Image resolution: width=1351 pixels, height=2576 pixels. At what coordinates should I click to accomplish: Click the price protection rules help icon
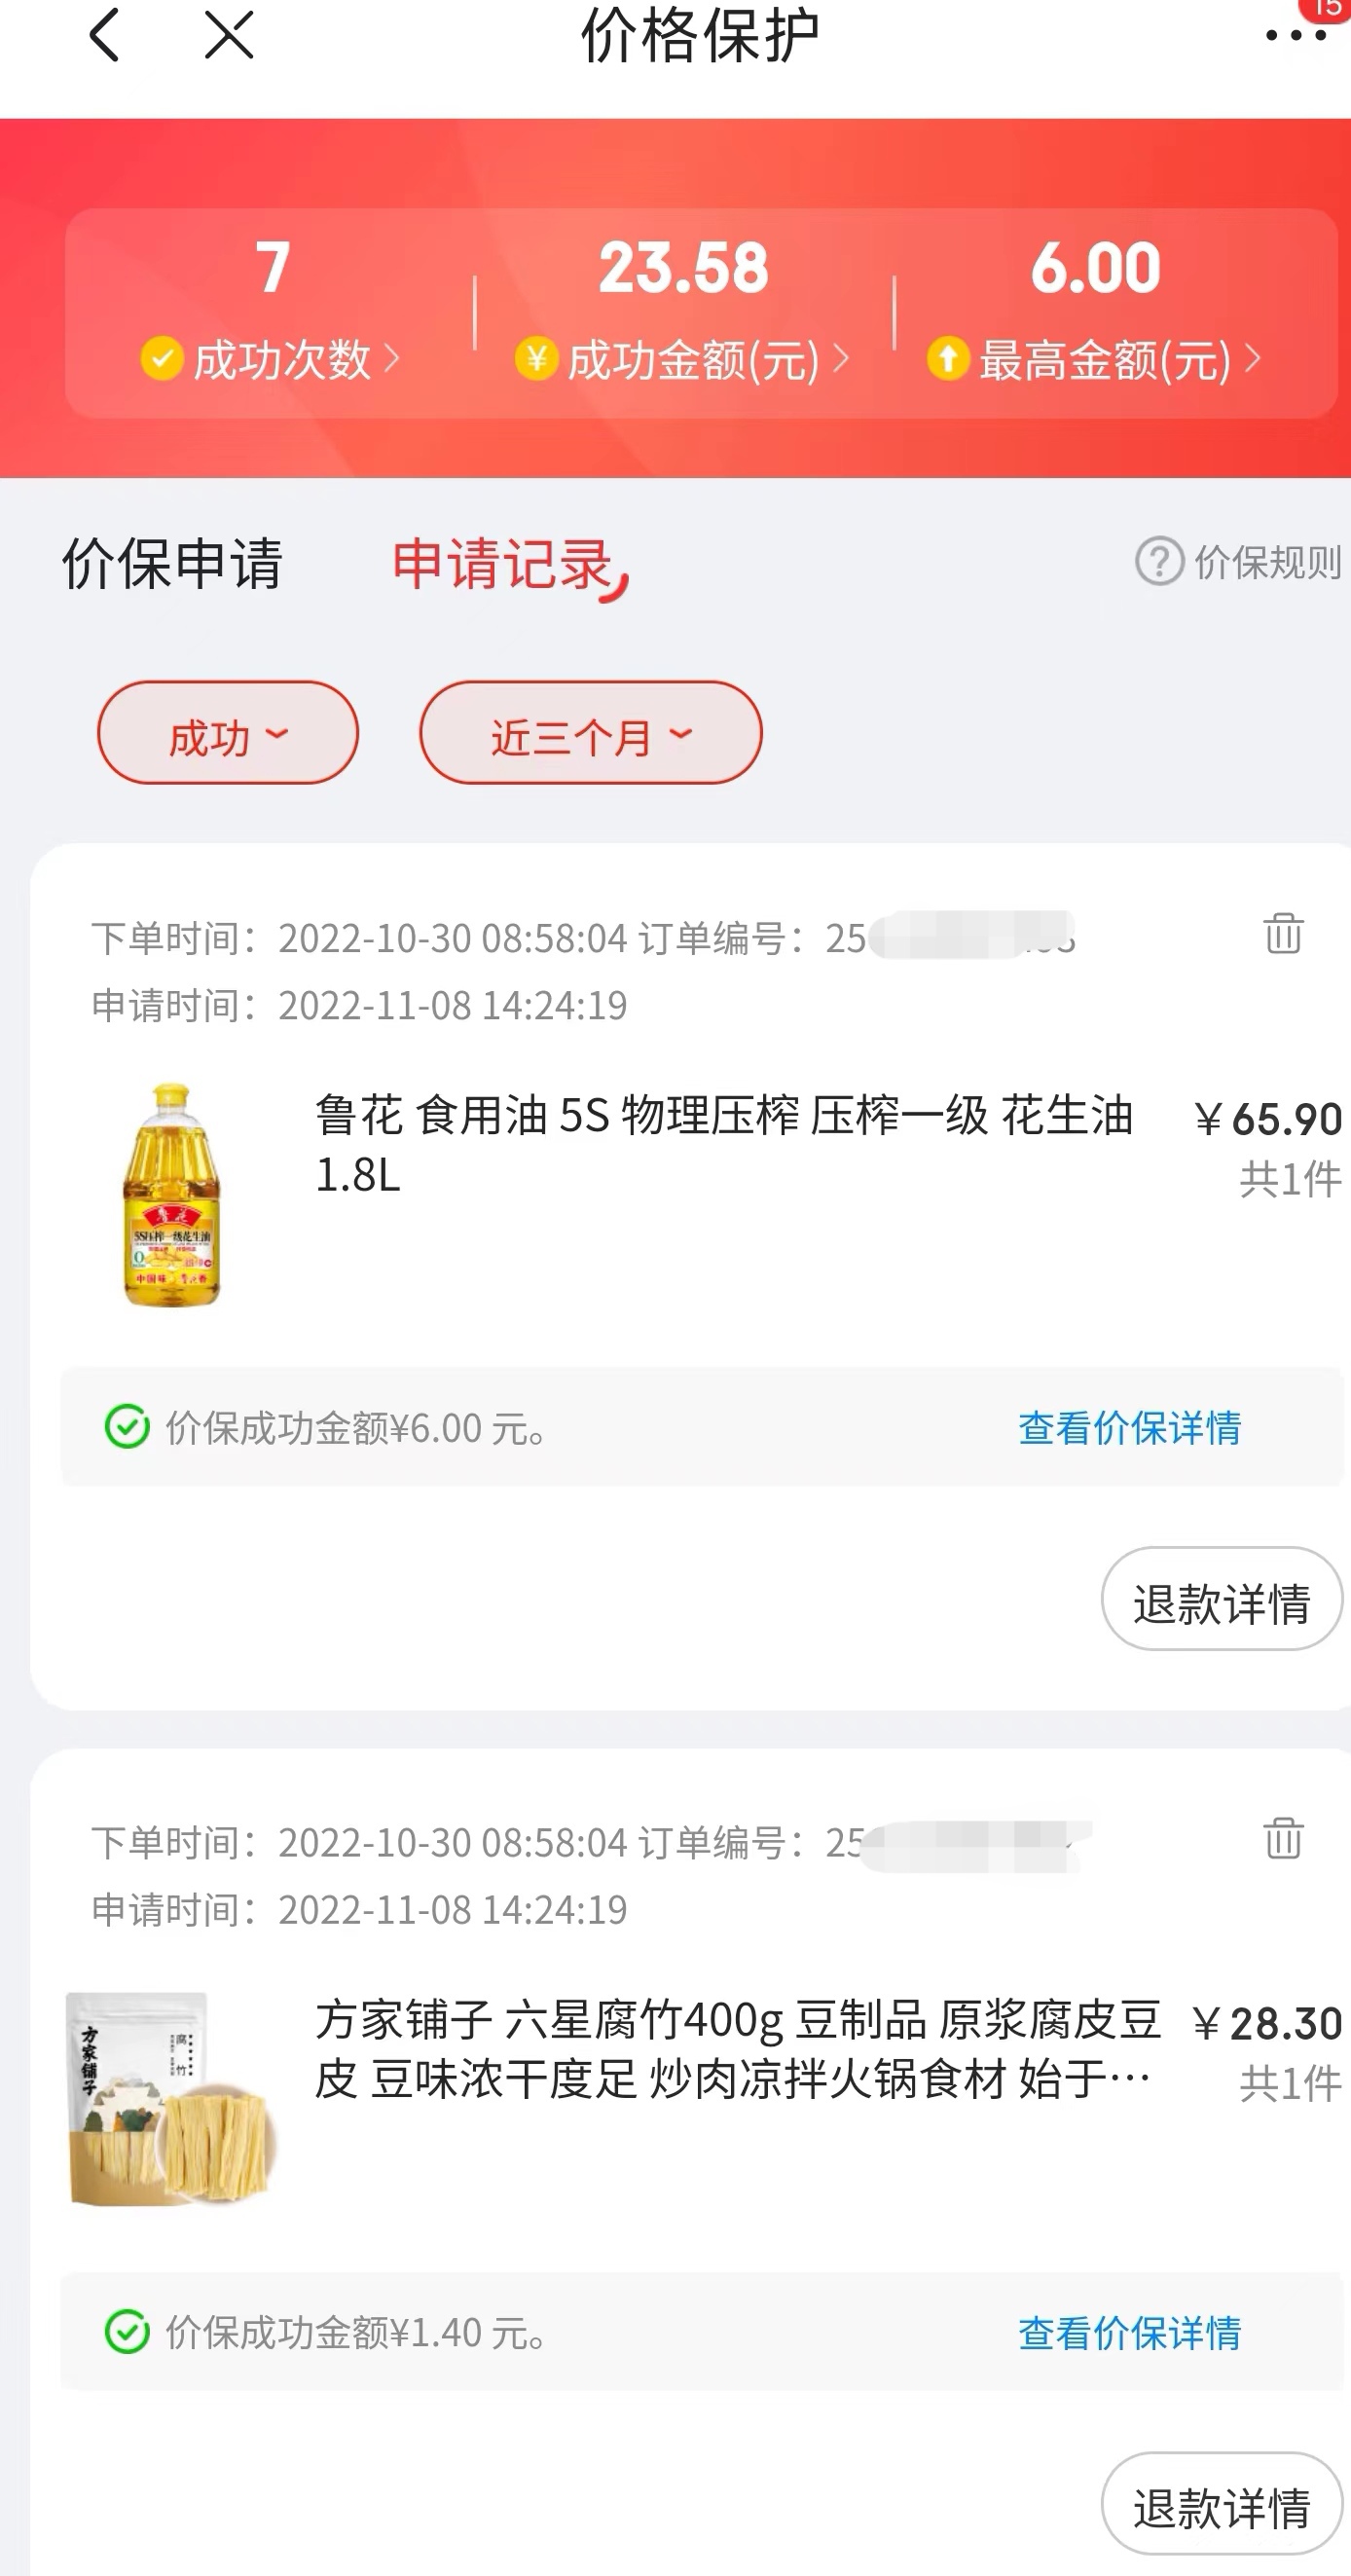(x=1159, y=562)
